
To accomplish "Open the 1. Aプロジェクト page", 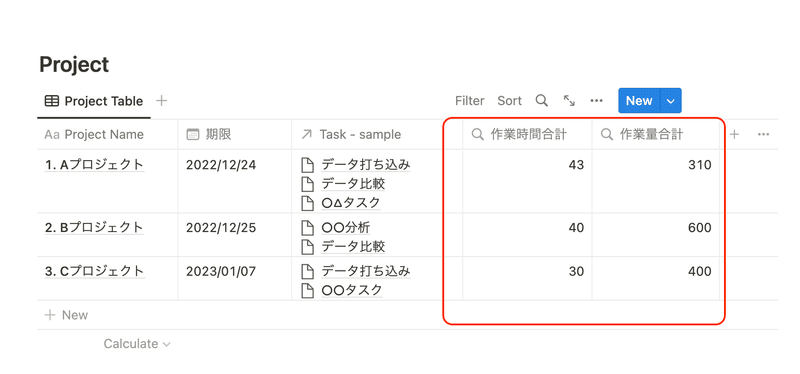I will click(94, 165).
